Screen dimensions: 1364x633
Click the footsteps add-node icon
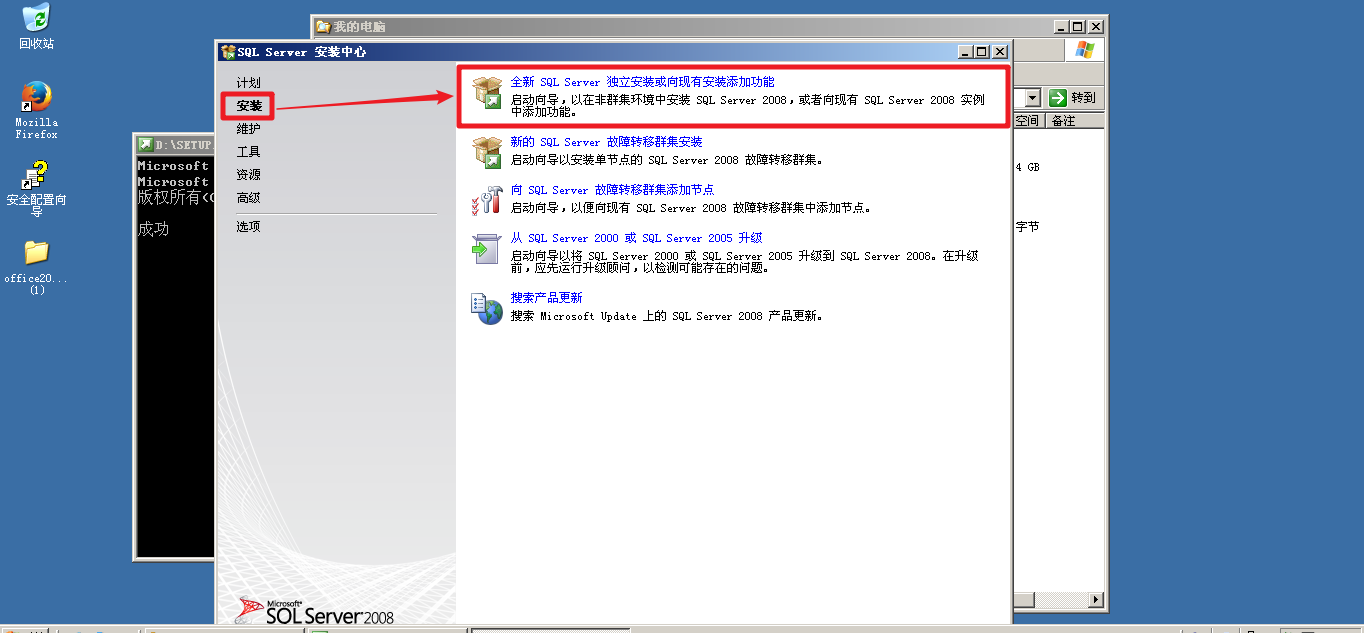(487, 198)
